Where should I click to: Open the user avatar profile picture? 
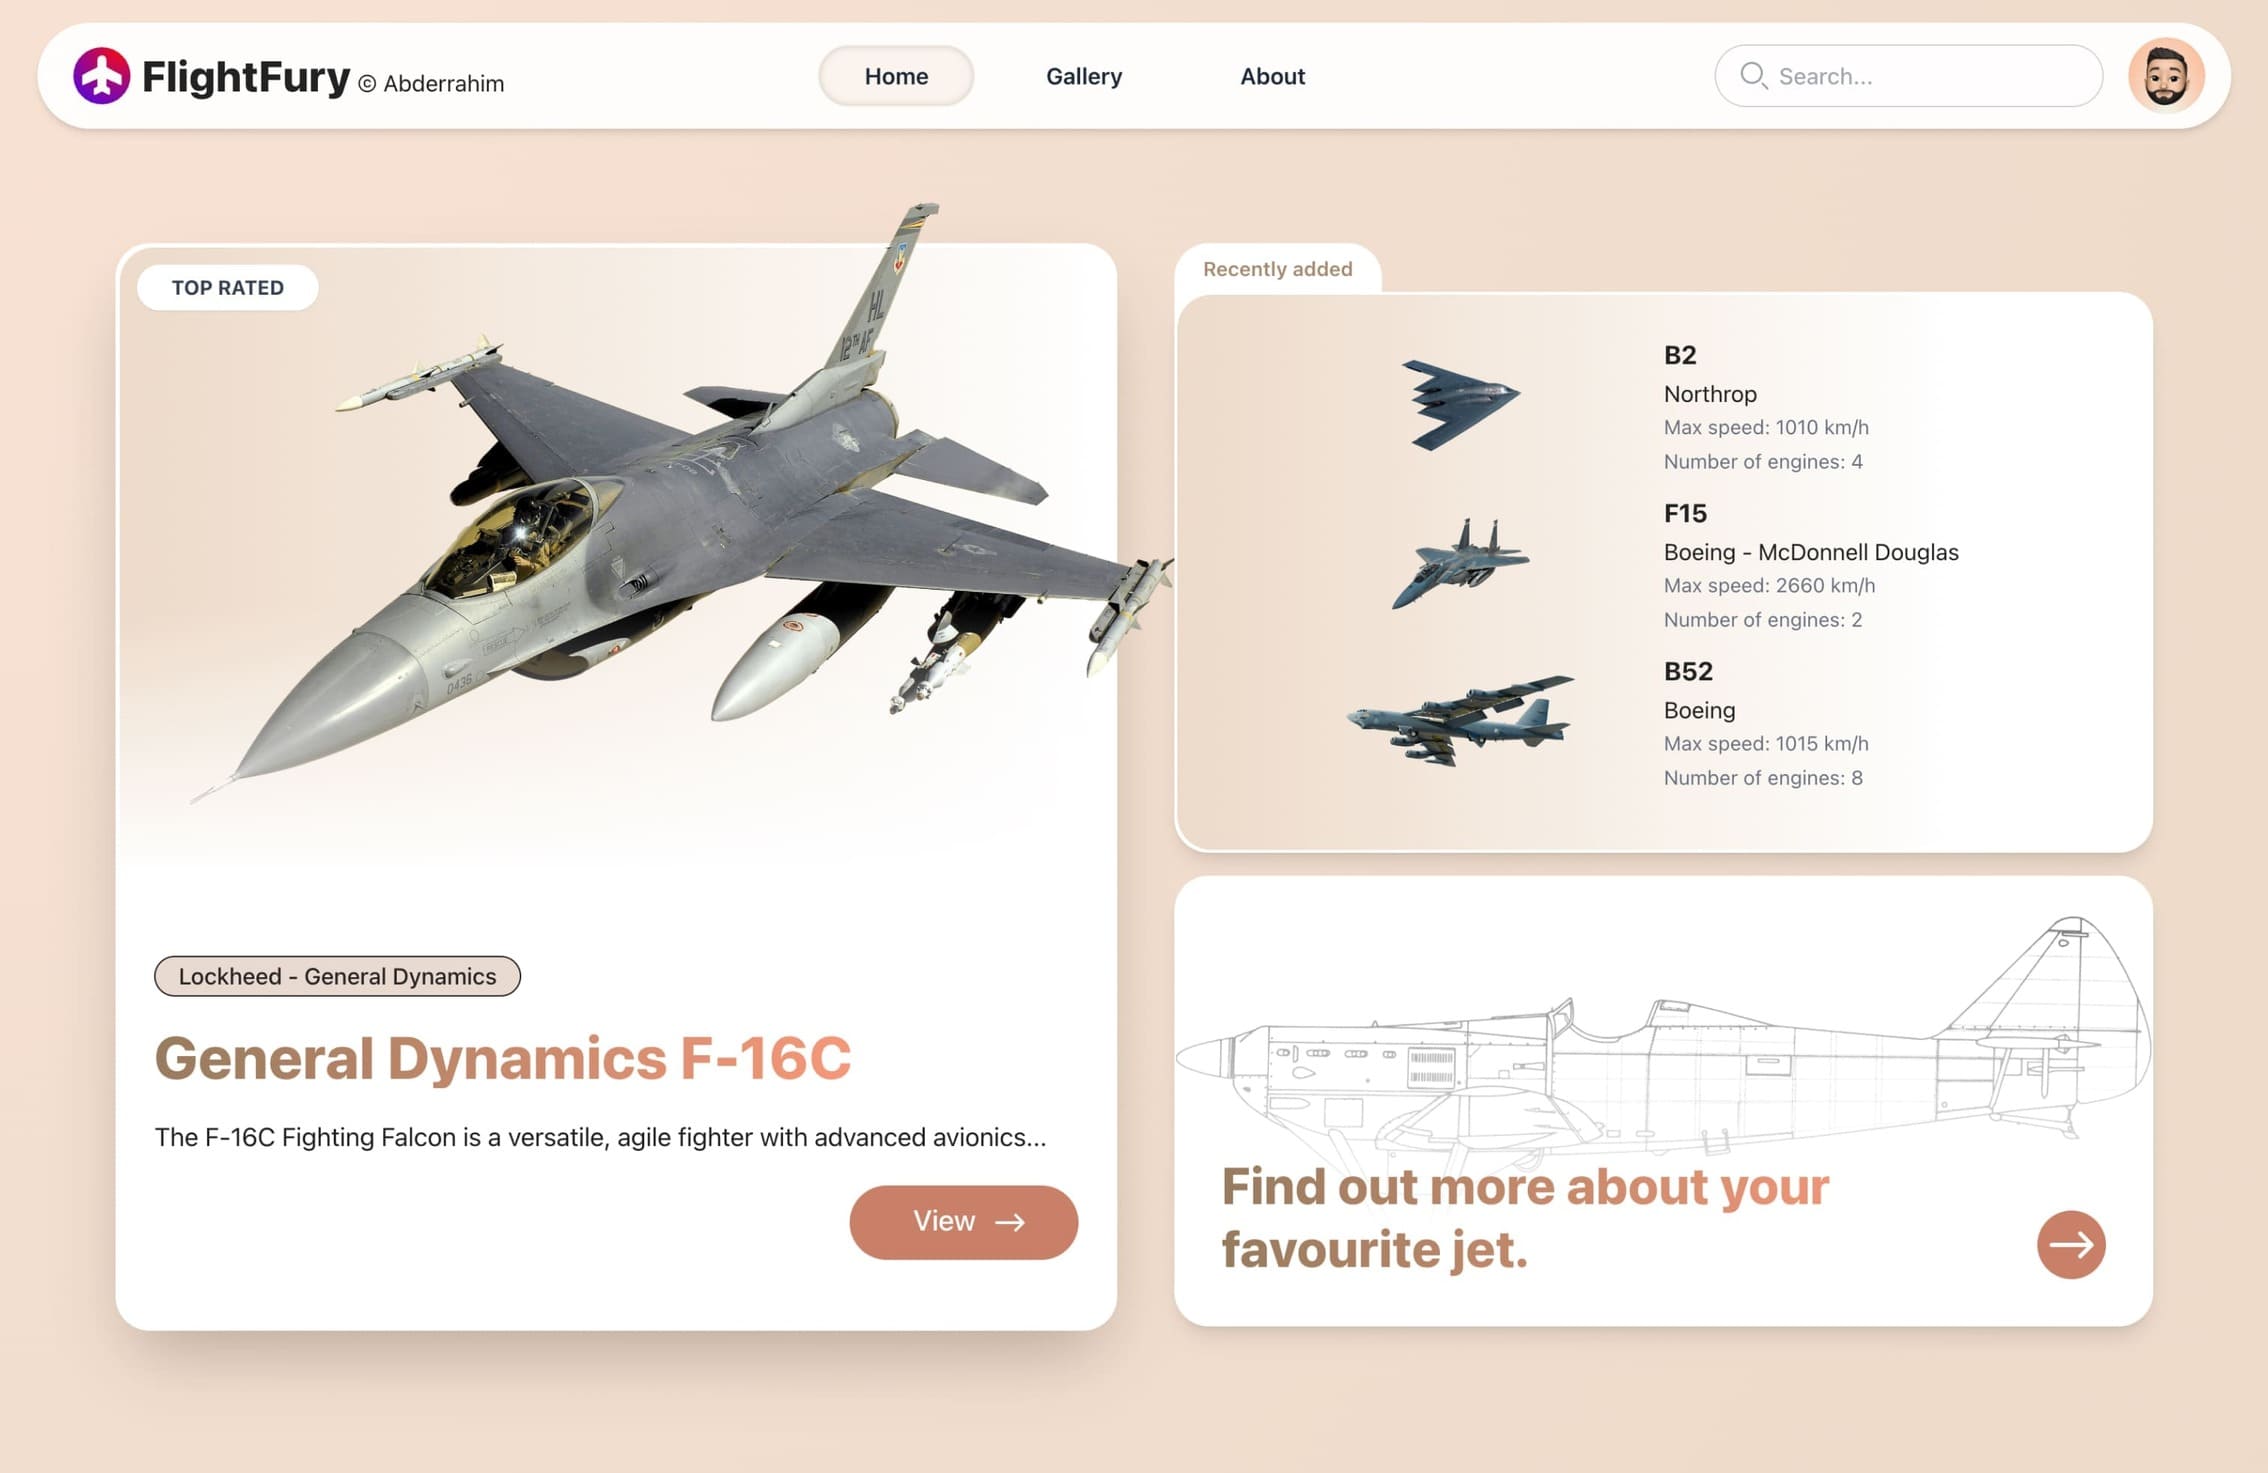point(2165,76)
